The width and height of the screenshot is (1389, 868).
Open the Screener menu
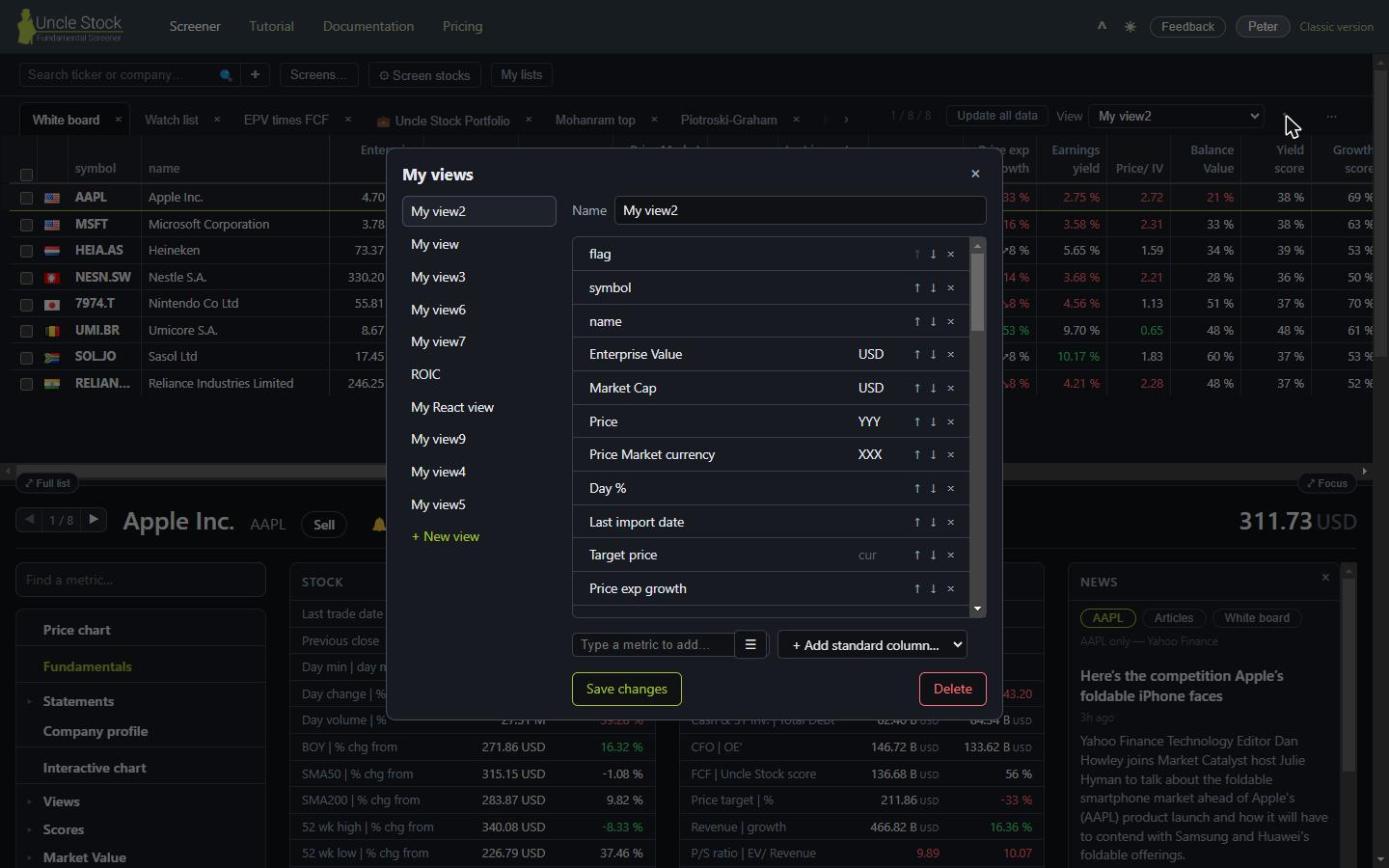tap(195, 27)
